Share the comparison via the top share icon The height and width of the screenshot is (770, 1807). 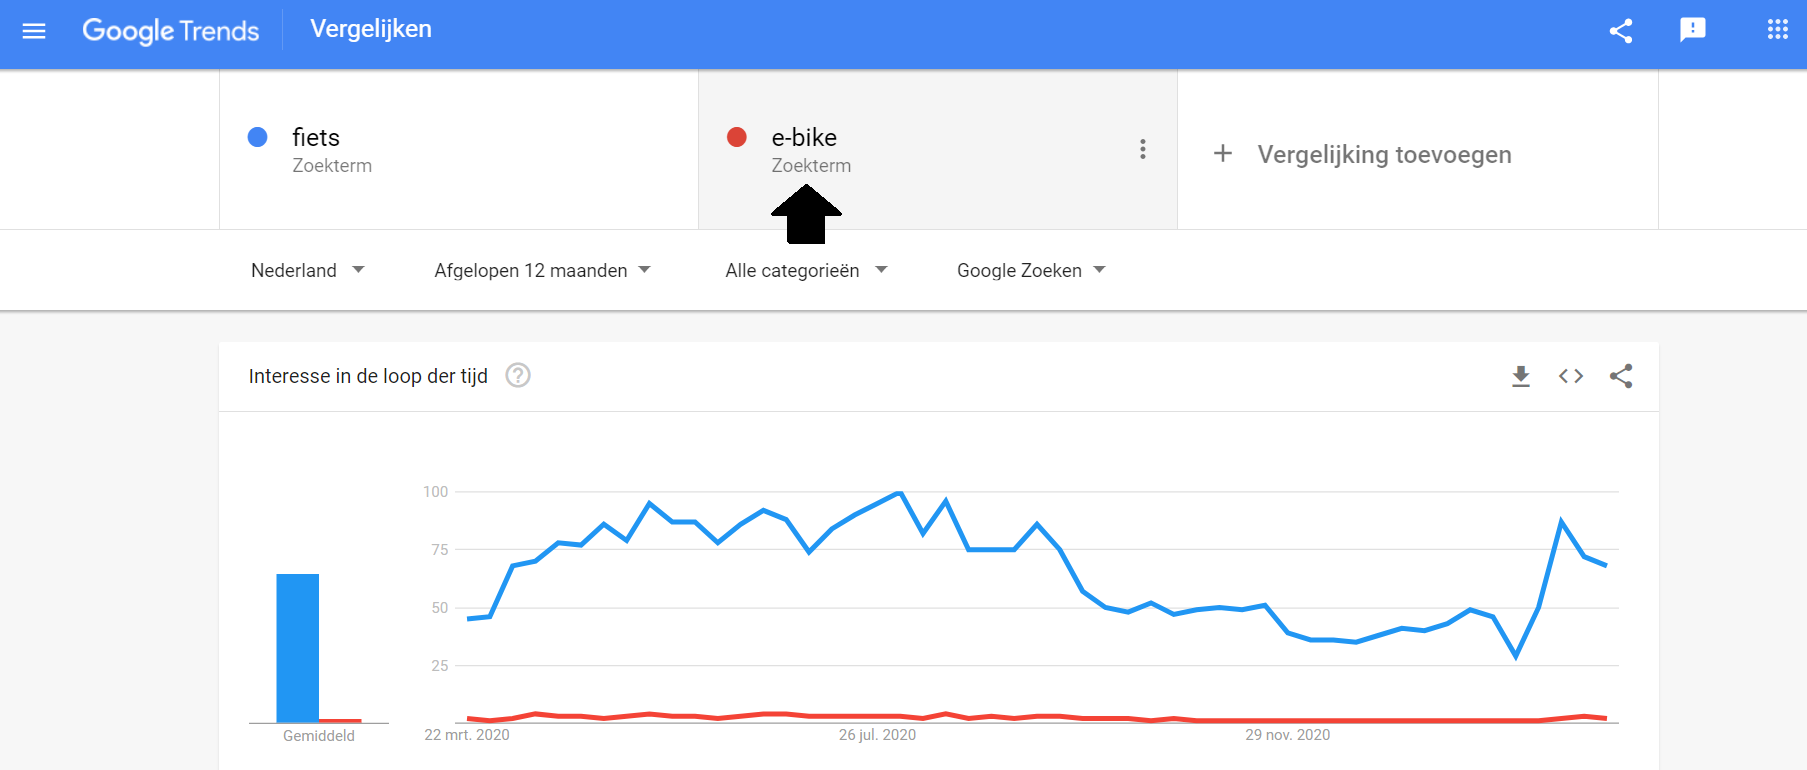[x=1621, y=30]
